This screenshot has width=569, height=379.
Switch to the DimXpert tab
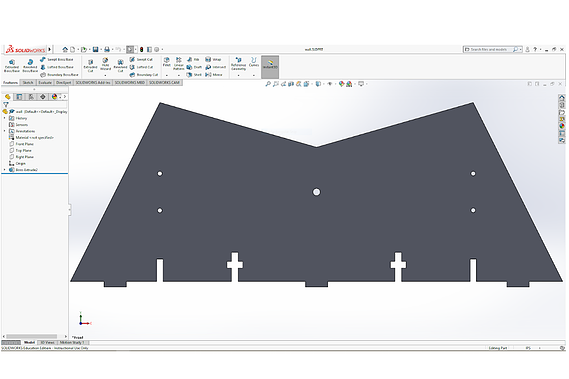64,83
